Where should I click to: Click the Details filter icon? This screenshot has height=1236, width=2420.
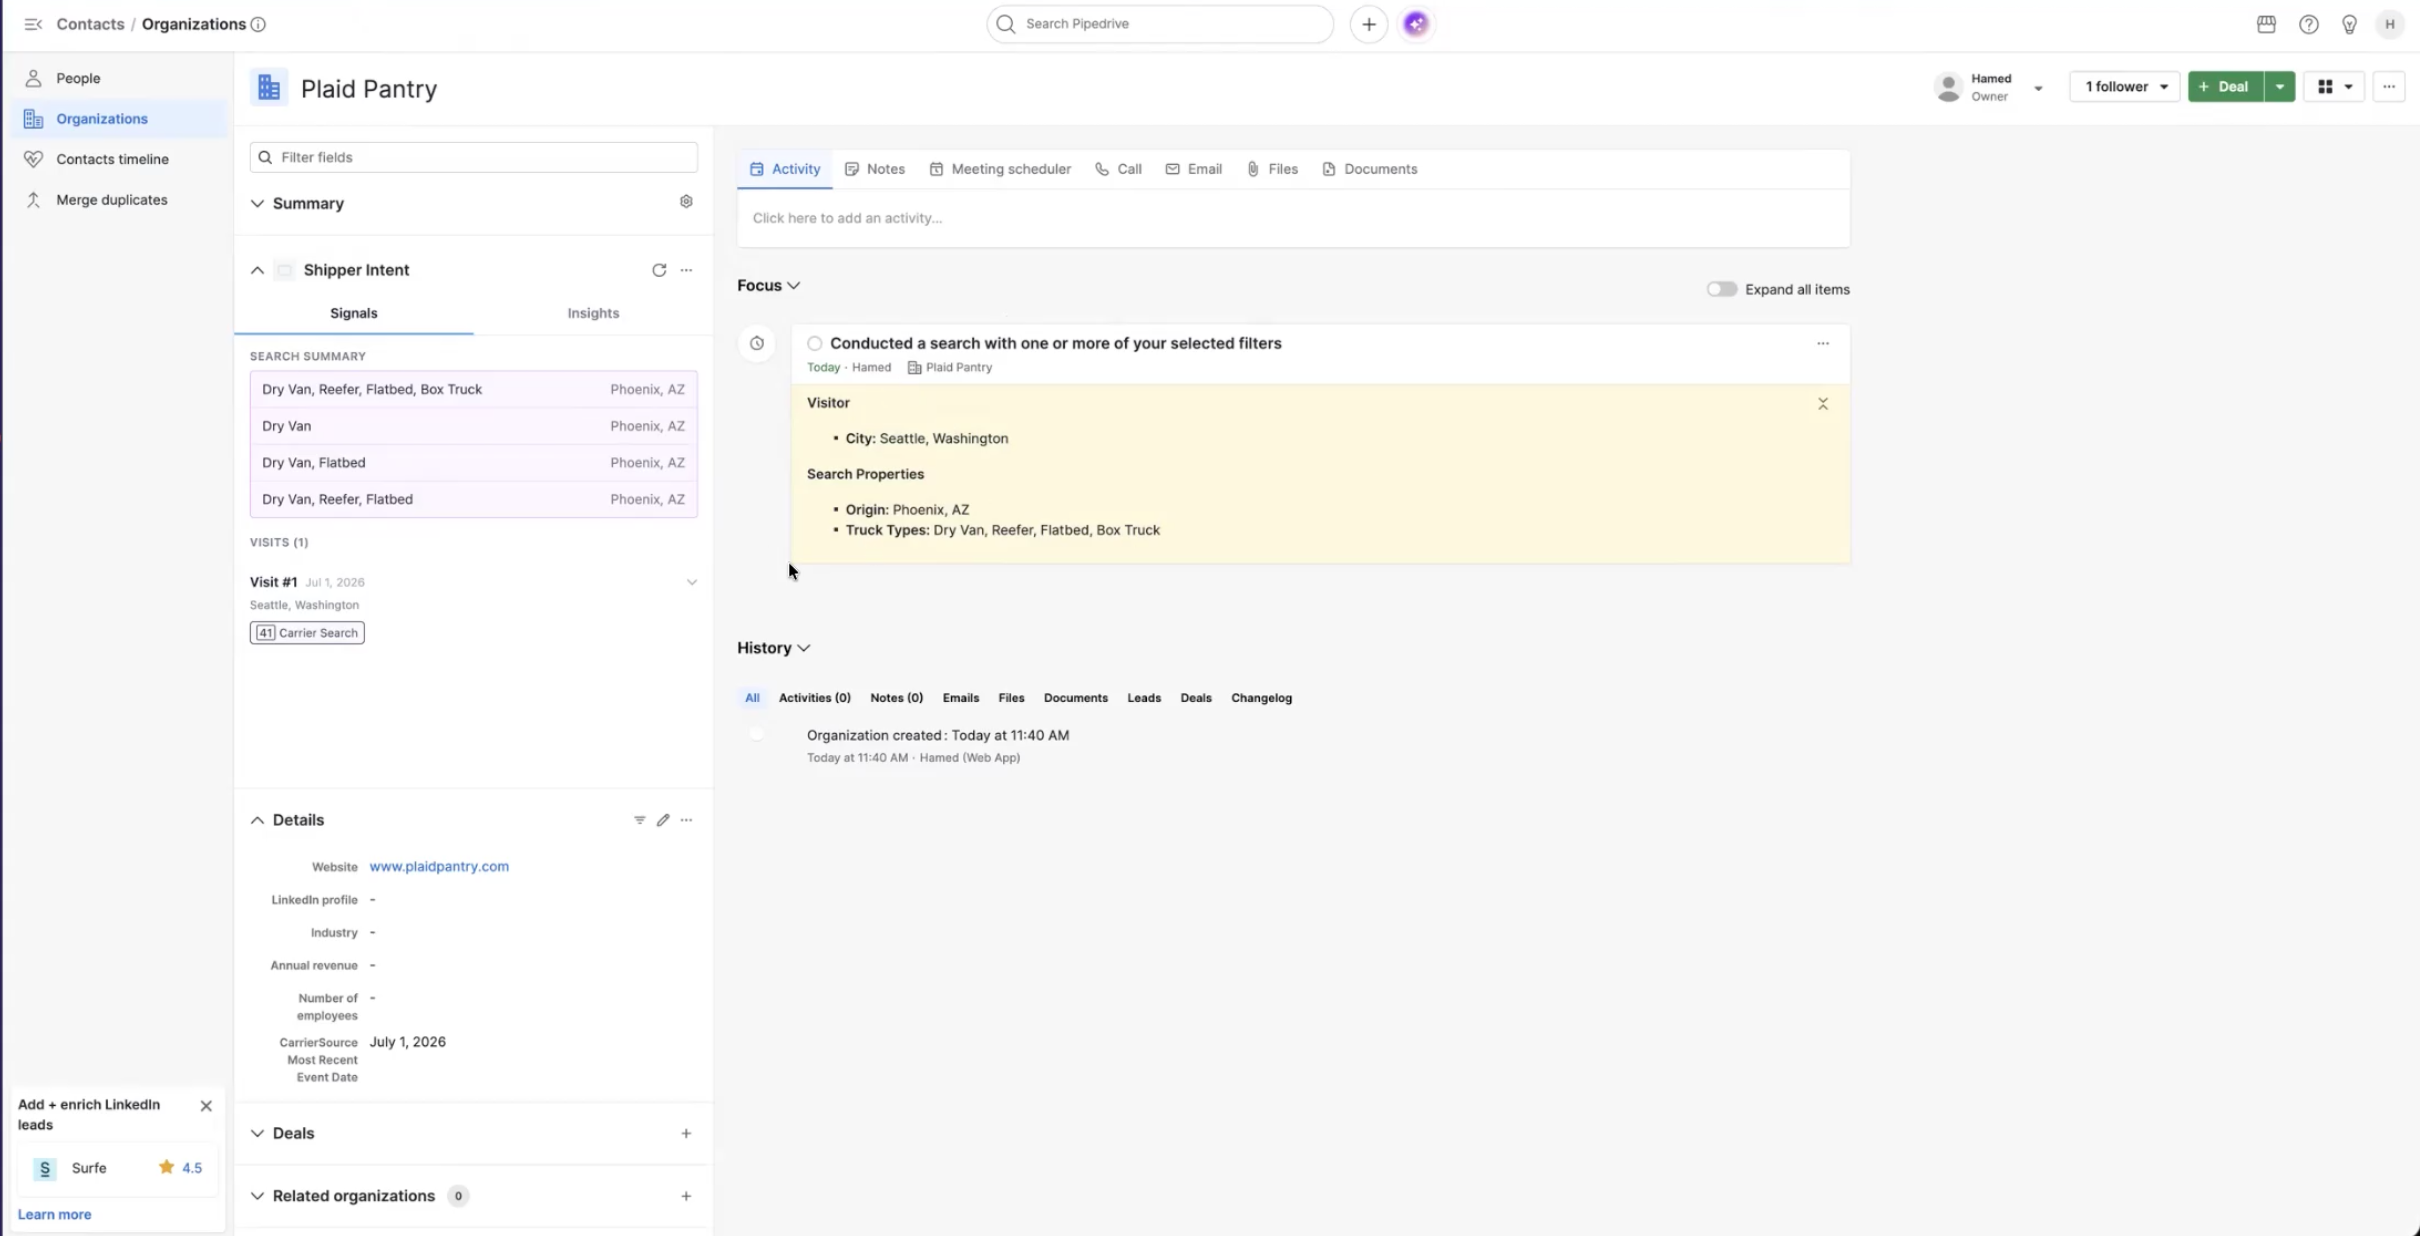(x=639, y=820)
